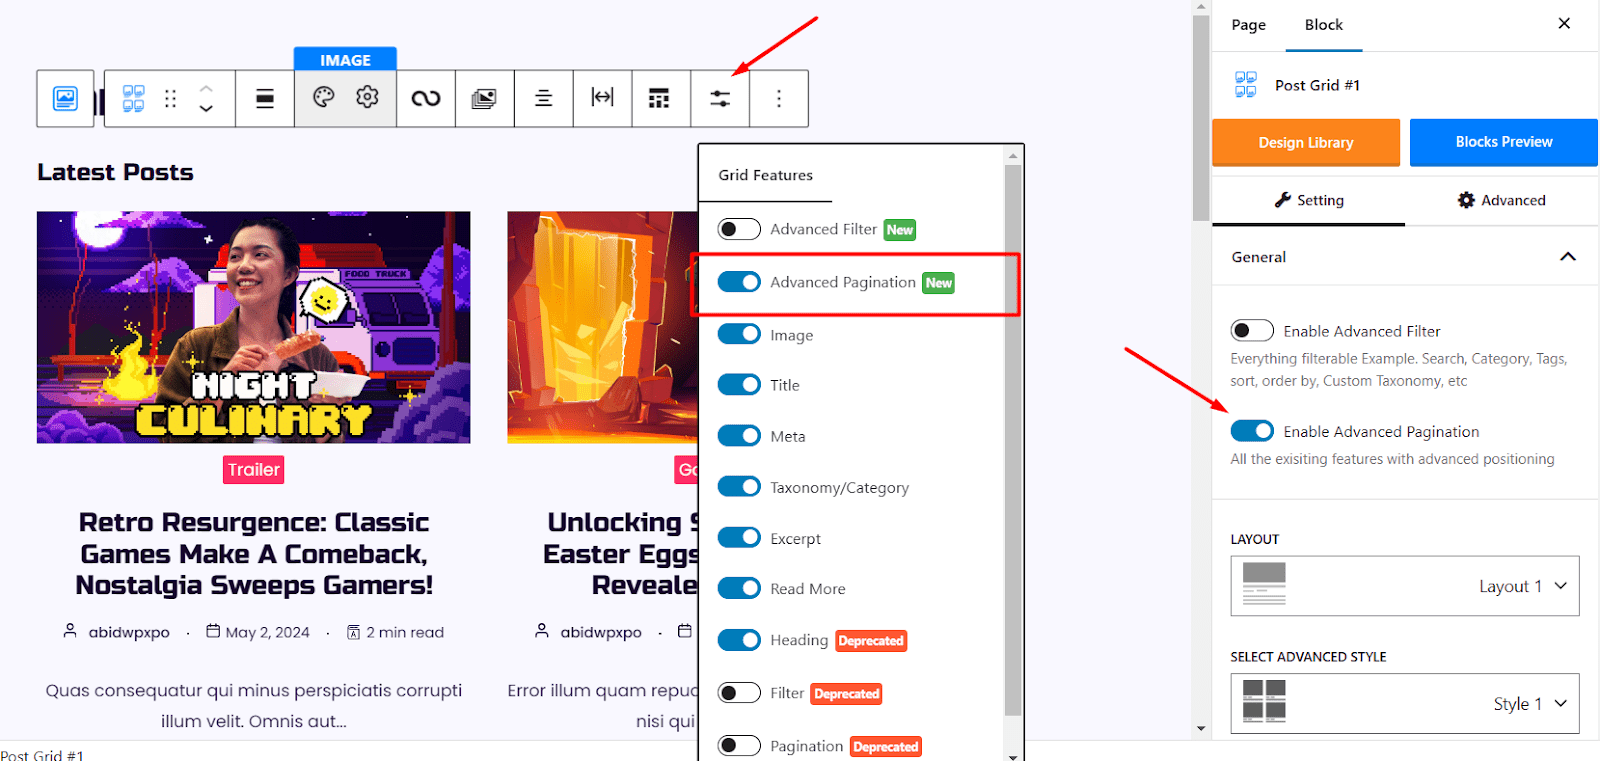Click the 2 min read text
Image resolution: width=1600 pixels, height=761 pixels.
click(405, 632)
